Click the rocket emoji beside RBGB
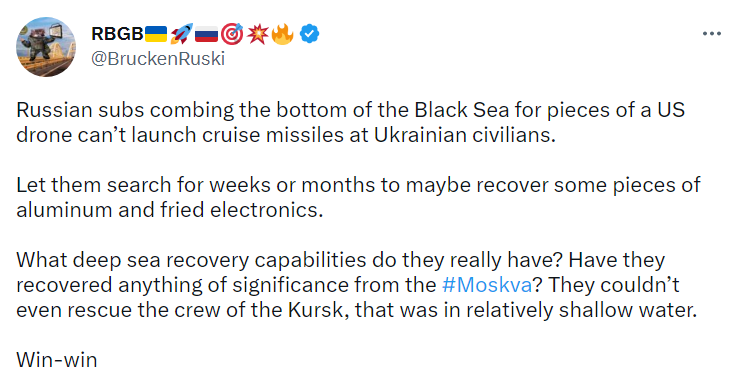This screenshot has width=738, height=384. click(x=181, y=34)
